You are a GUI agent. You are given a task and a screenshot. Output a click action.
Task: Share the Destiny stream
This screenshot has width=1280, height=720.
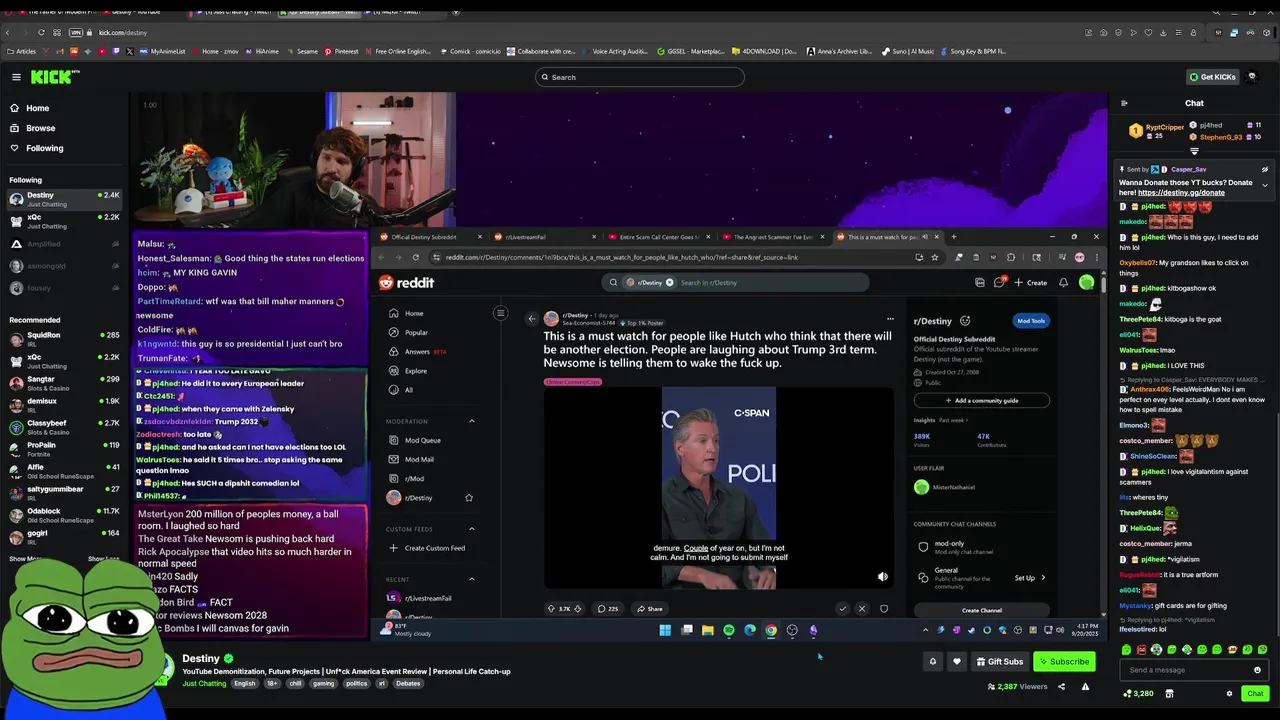pos(1061,686)
